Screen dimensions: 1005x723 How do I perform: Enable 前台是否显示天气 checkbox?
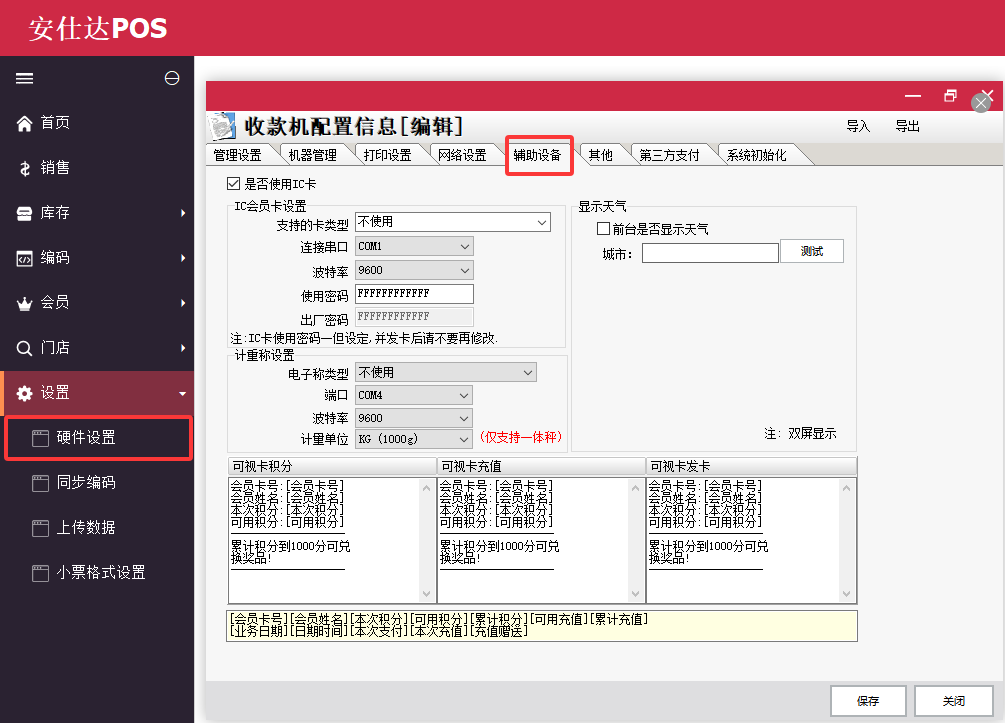point(603,228)
